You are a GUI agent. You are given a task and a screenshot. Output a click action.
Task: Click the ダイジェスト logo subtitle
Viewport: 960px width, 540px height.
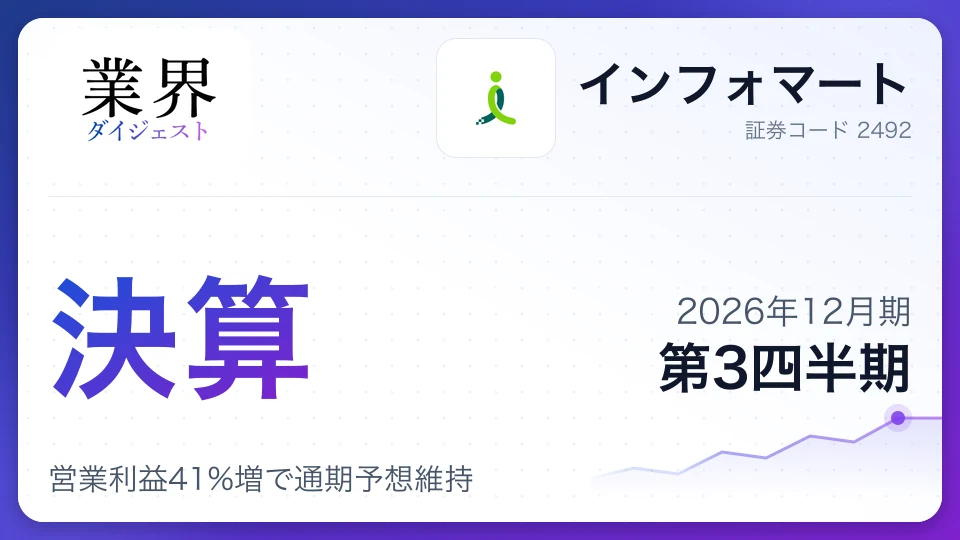[148, 131]
